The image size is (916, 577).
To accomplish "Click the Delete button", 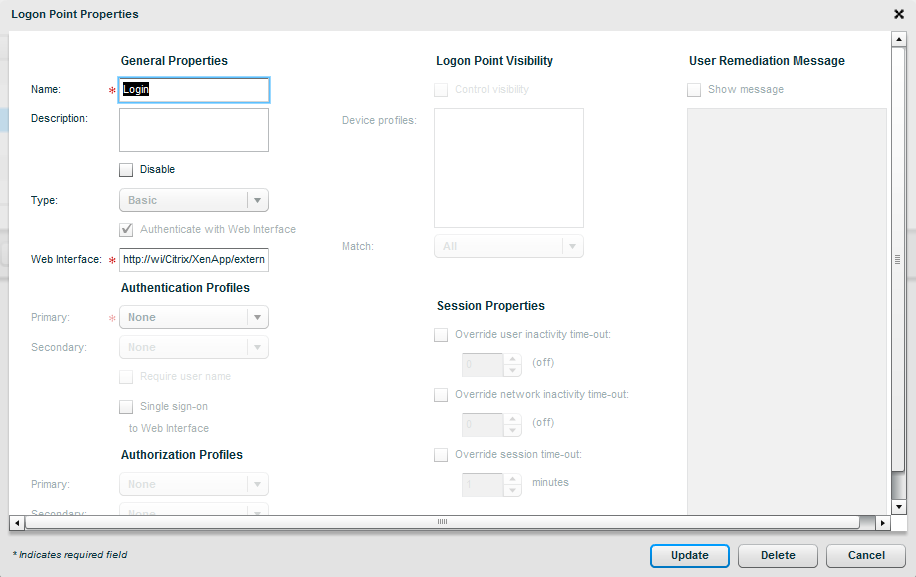I will tap(778, 555).
